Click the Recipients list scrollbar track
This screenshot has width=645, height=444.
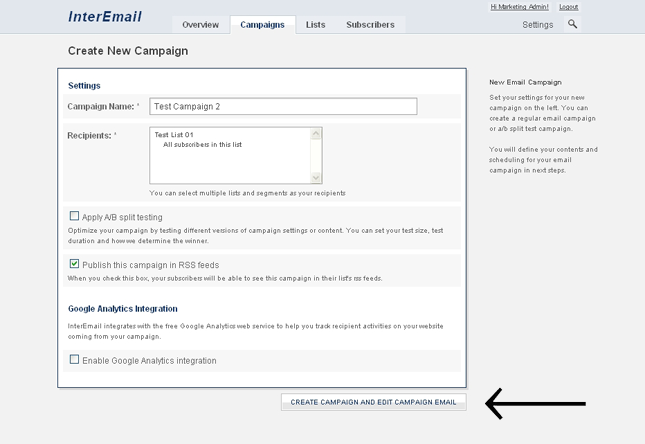tap(317, 156)
